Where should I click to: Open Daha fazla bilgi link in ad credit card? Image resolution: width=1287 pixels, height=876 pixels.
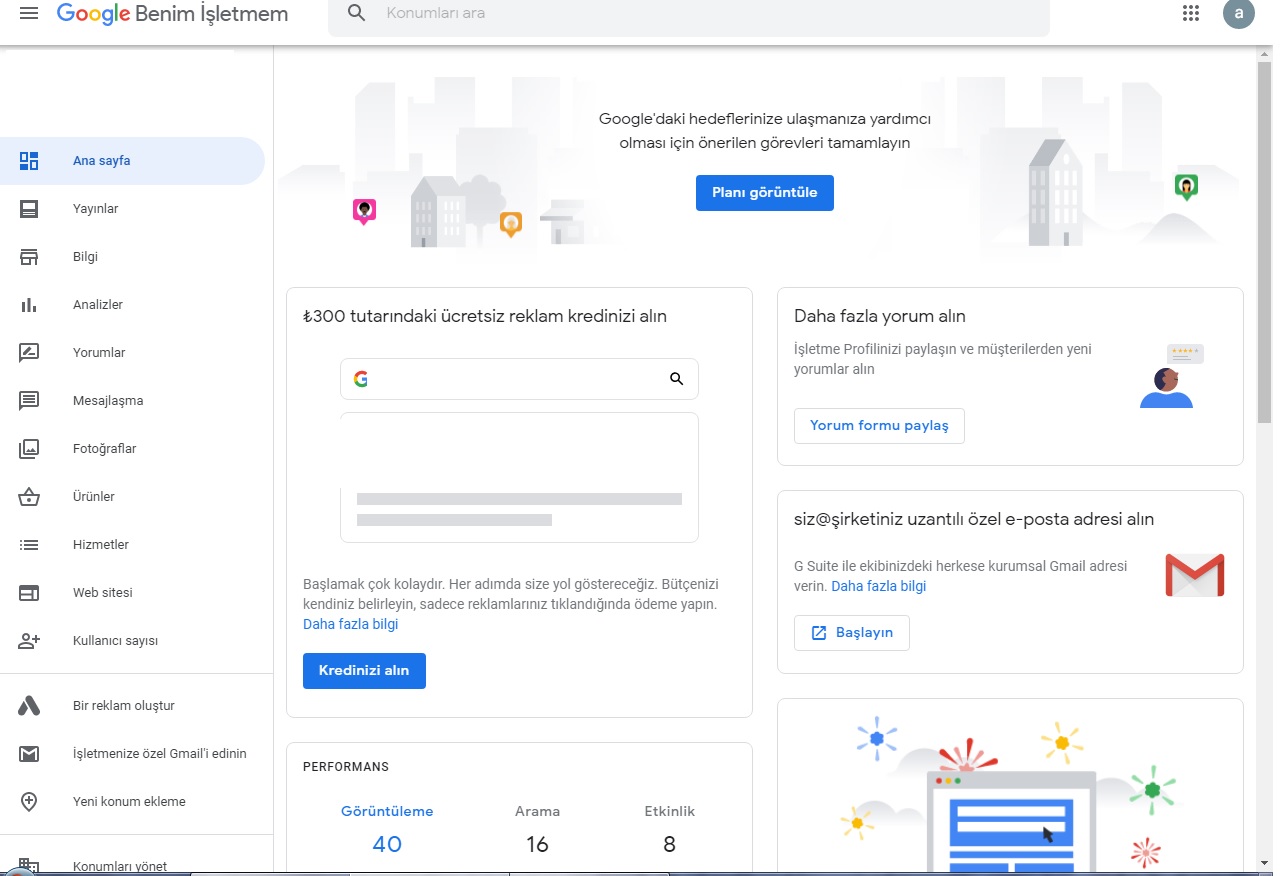(351, 624)
